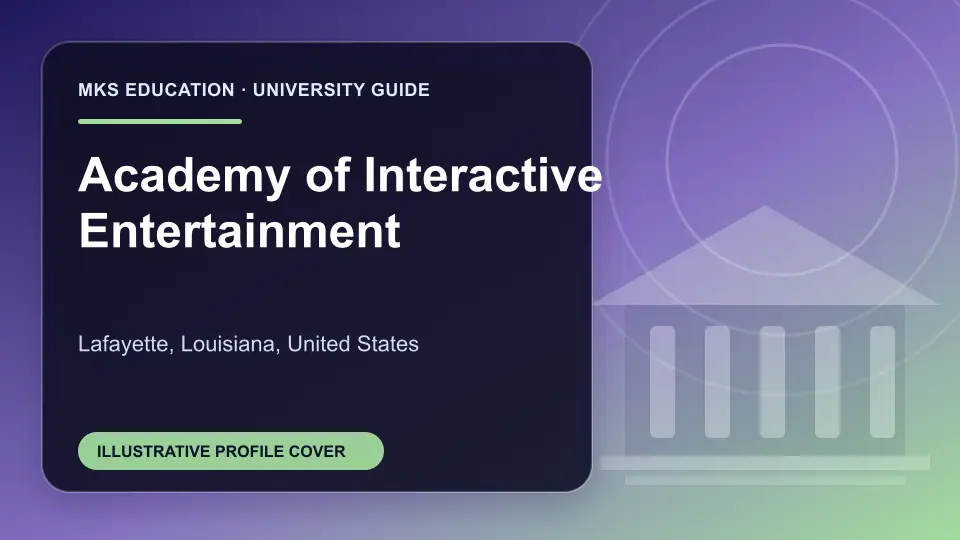Image resolution: width=960 pixels, height=540 pixels.
Task: Click the title 'Academy of Interactive Entertainment'
Action: tap(340, 203)
